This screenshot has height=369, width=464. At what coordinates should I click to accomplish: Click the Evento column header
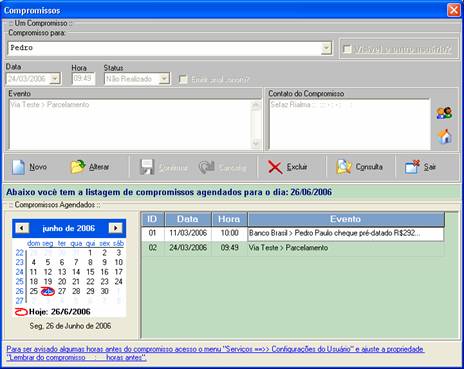point(346,219)
